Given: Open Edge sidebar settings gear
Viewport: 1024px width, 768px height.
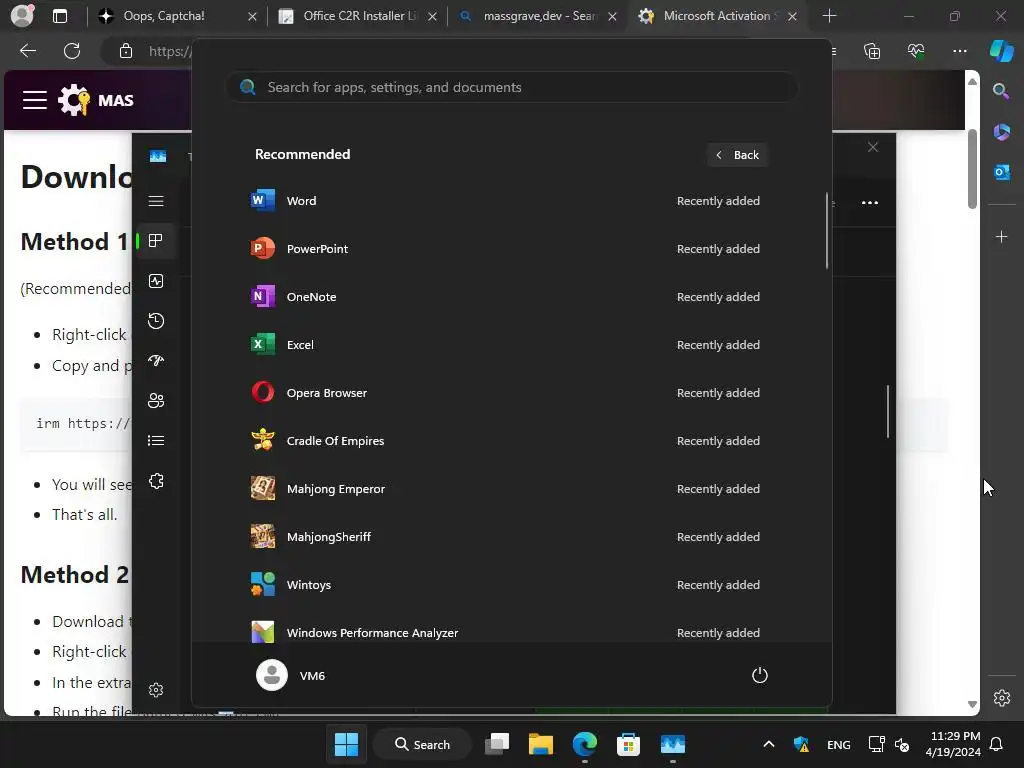Looking at the screenshot, I should (1002, 697).
